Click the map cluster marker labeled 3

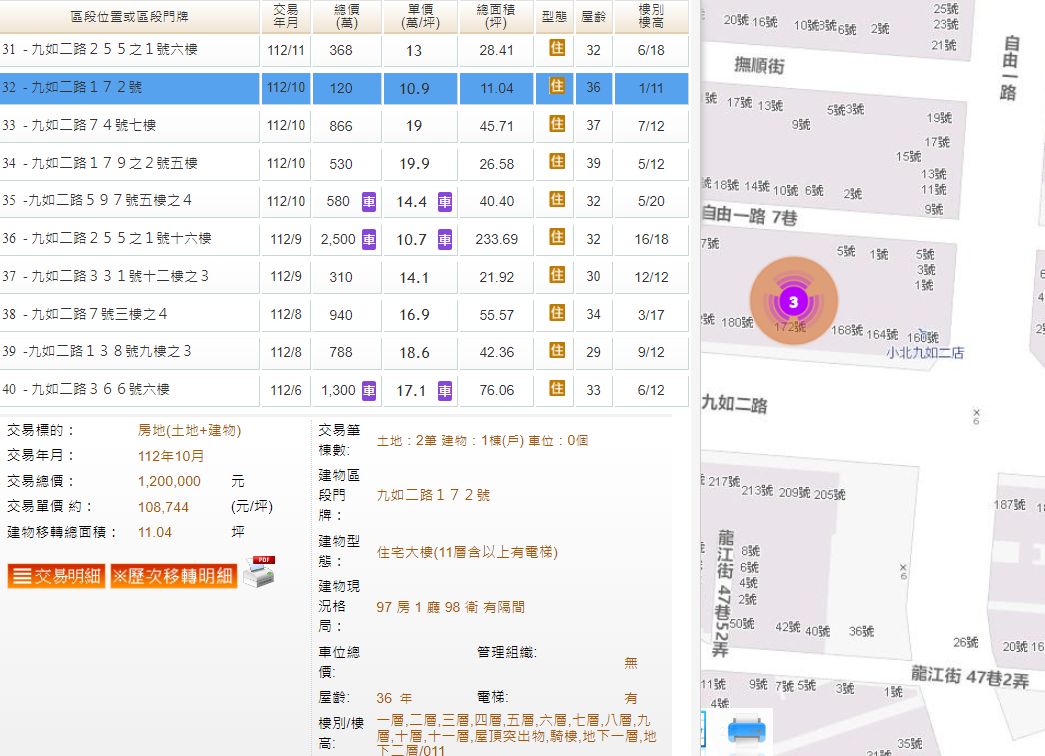pyautogui.click(x=793, y=301)
